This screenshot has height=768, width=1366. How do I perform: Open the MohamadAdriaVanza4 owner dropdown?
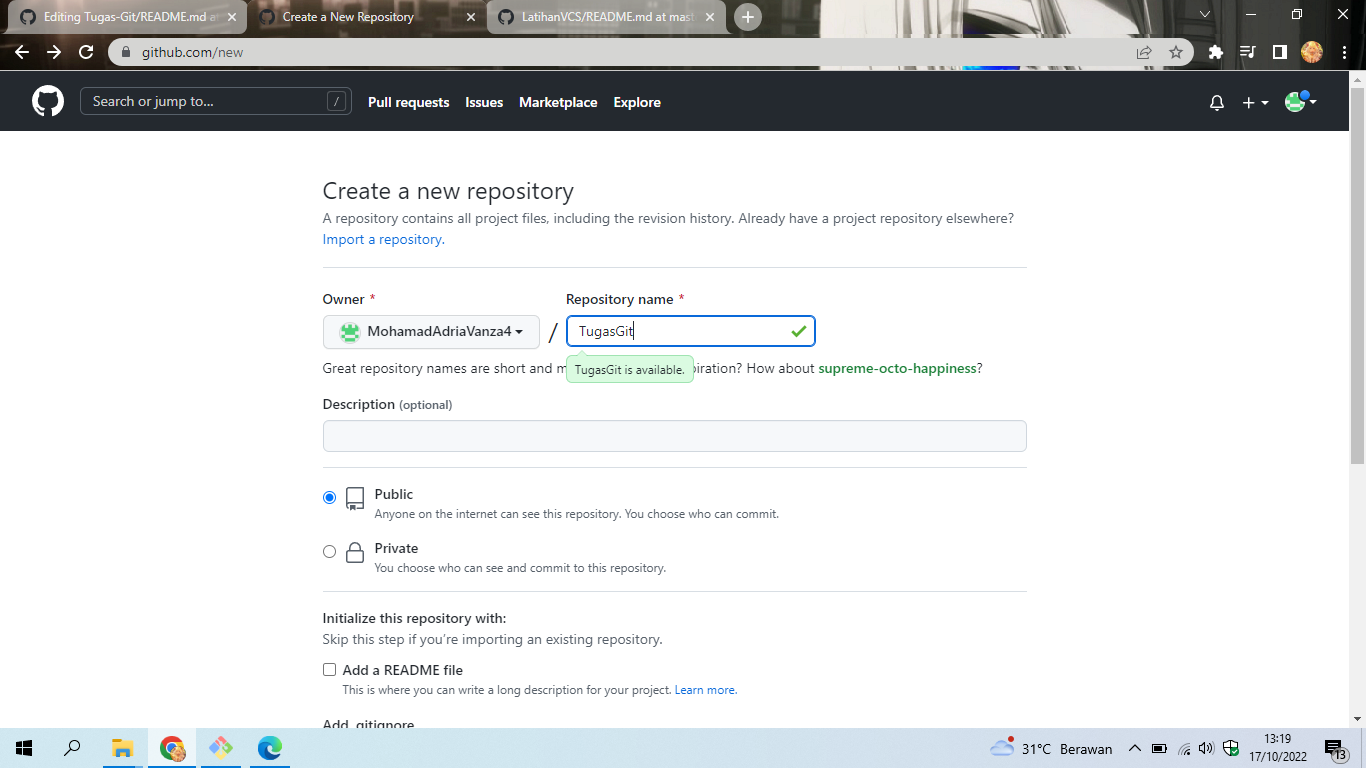tap(430, 331)
